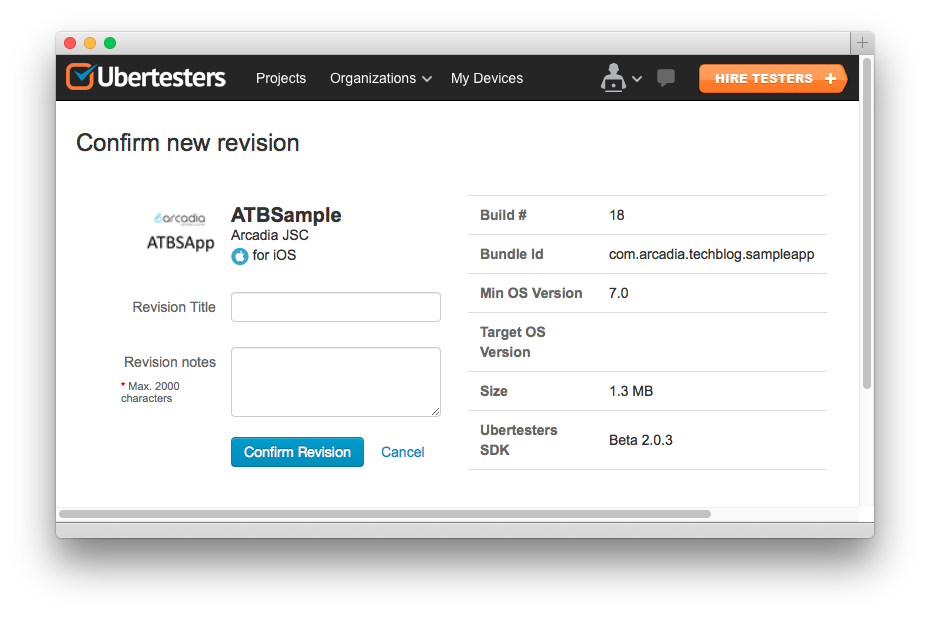Image resolution: width=930 pixels, height=618 pixels.
Task: Open the chat messages icon
Action: click(666, 78)
